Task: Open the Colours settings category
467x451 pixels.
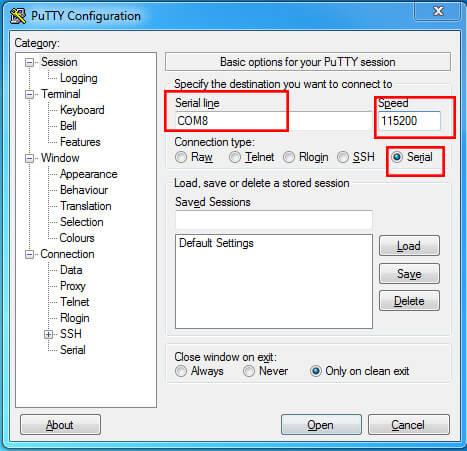Action: click(x=77, y=238)
